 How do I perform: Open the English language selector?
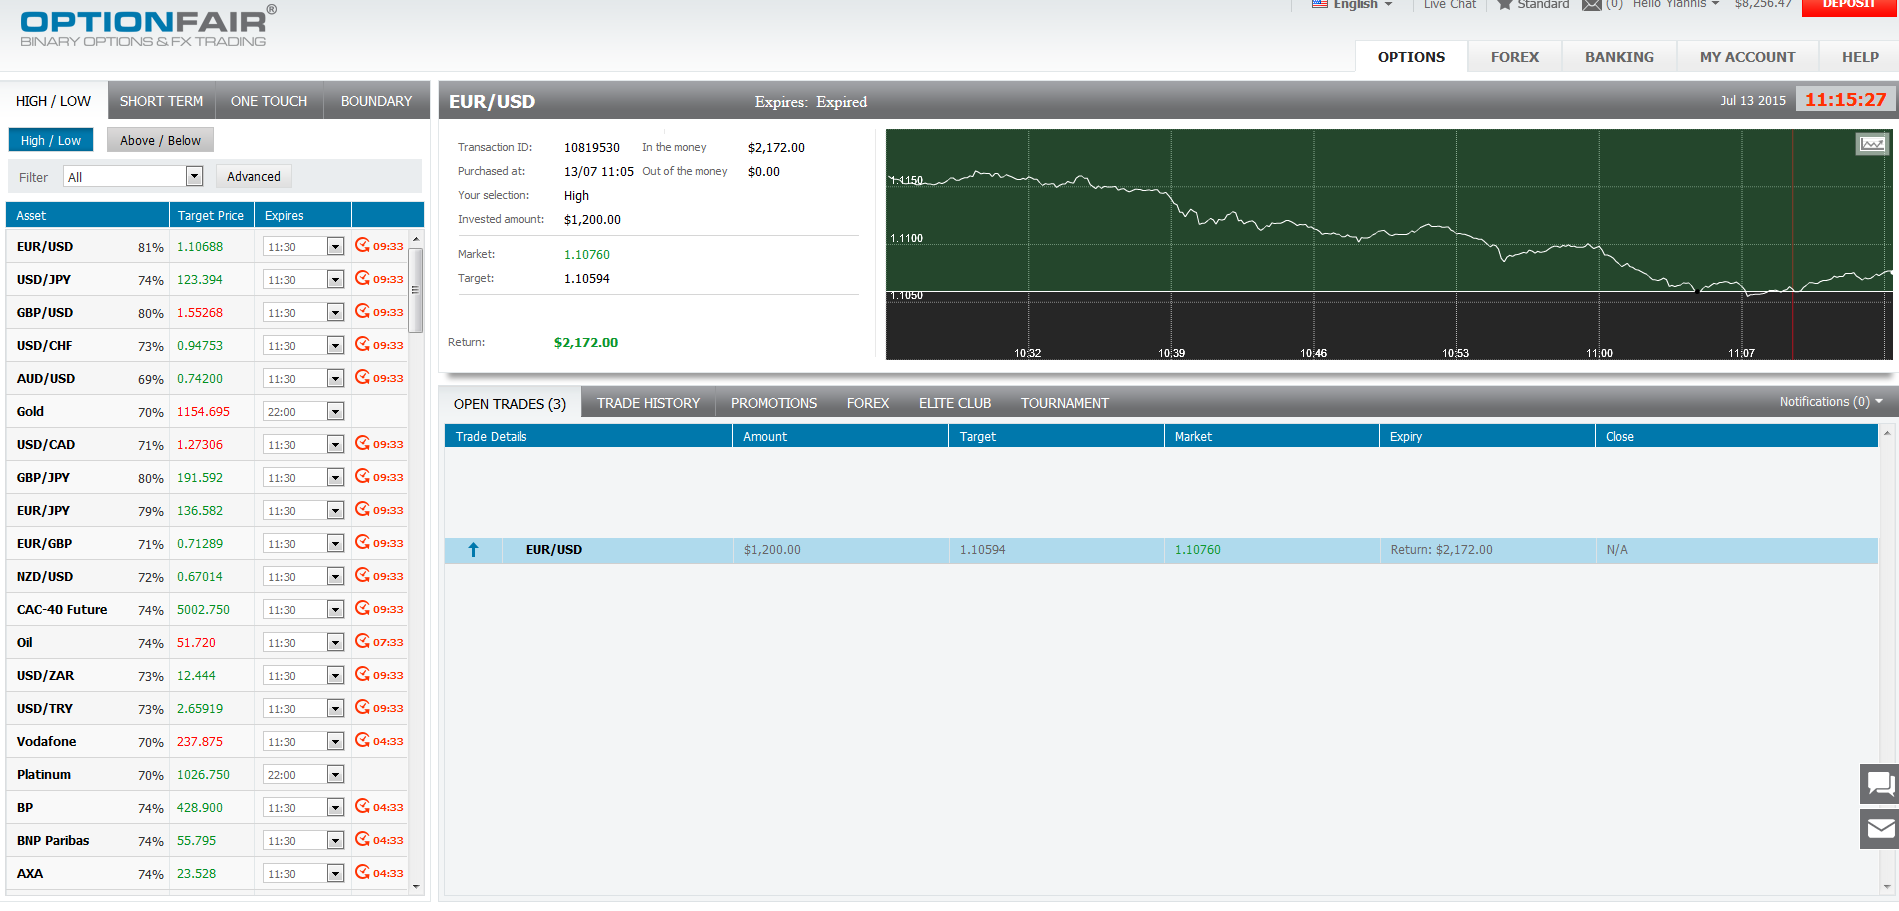point(1353,5)
